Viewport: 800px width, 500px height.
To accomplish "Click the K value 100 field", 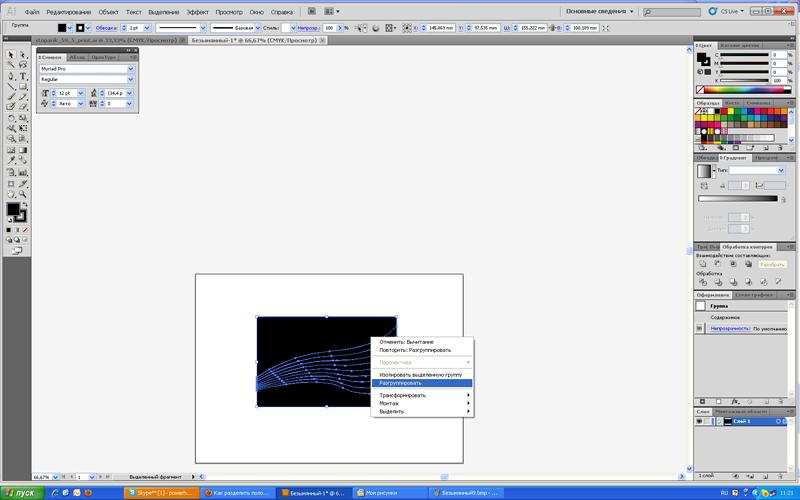I will point(779,81).
